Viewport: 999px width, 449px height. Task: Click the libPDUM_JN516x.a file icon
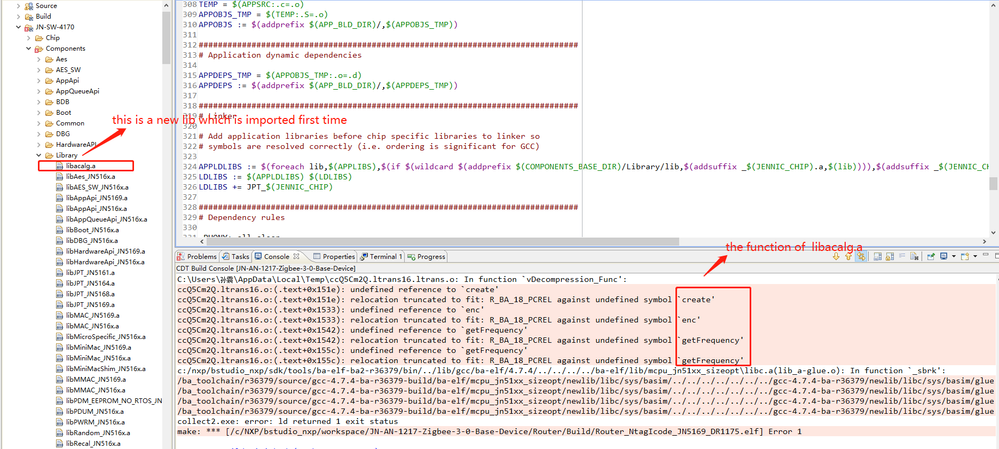(x=59, y=412)
